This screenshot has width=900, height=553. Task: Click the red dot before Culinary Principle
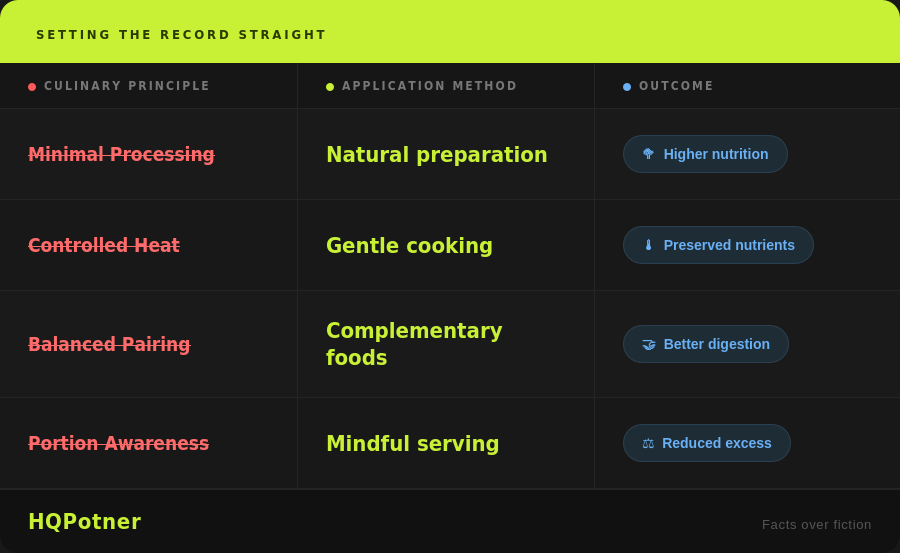pos(32,87)
